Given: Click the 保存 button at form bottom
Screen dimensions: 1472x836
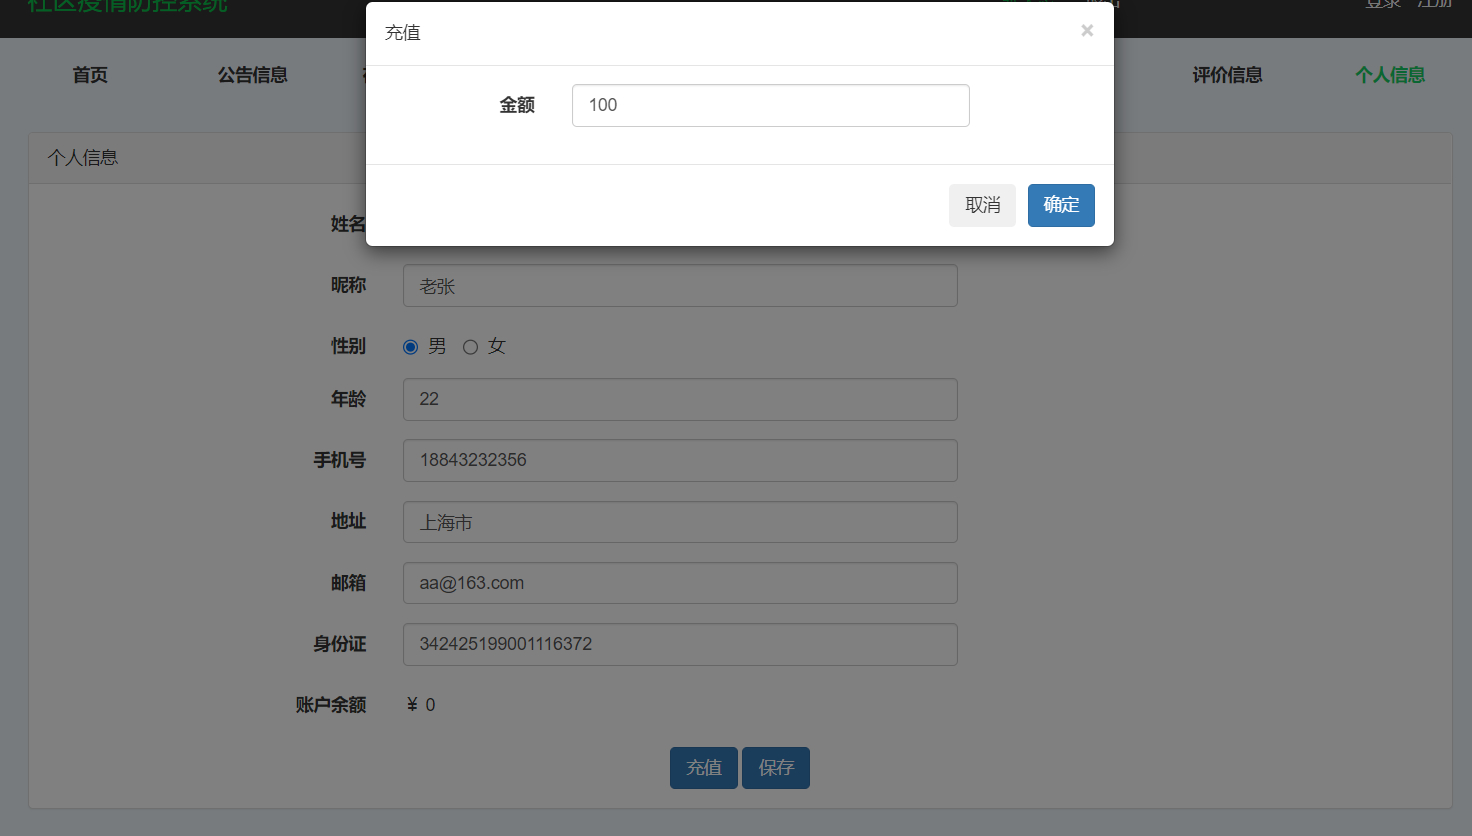Looking at the screenshot, I should tap(776, 768).
